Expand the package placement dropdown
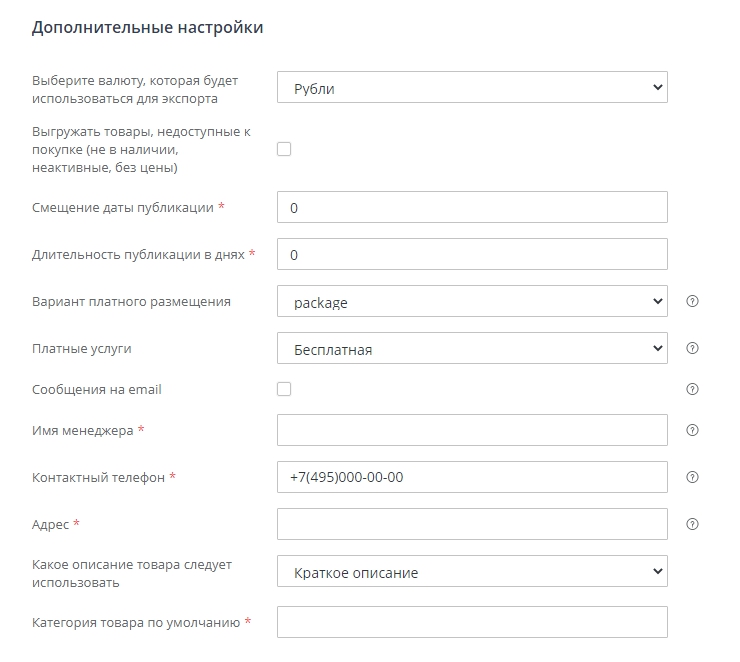The image size is (740, 662). pos(472,301)
